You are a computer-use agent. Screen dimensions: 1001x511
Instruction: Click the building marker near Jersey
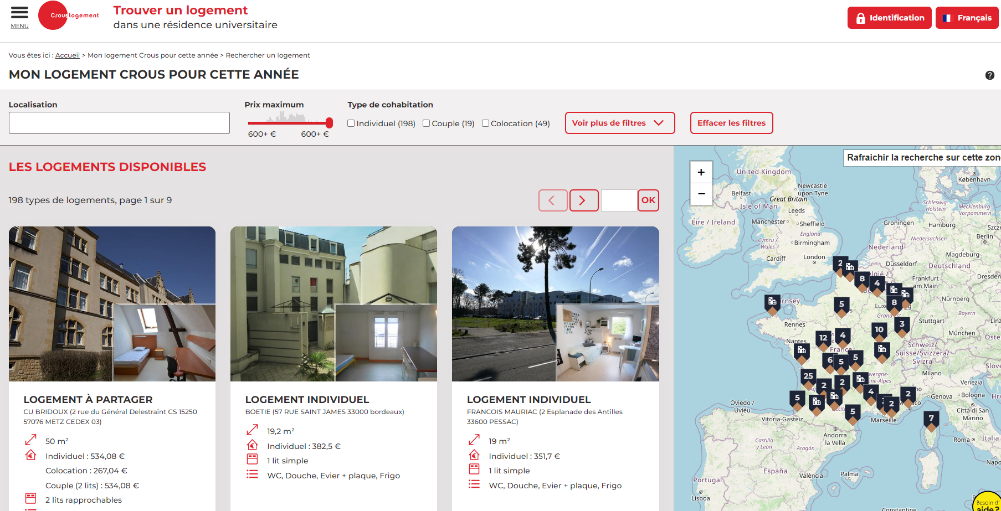(772, 303)
